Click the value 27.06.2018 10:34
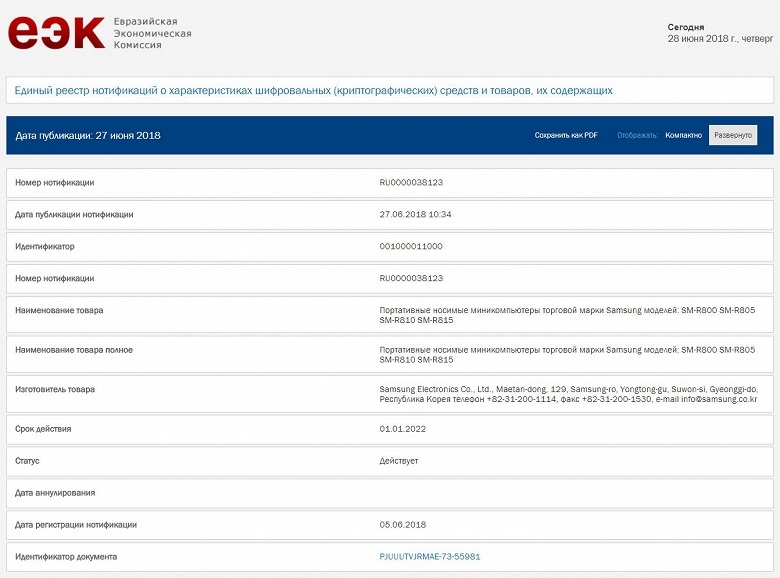This screenshot has width=780, height=578. (415, 214)
